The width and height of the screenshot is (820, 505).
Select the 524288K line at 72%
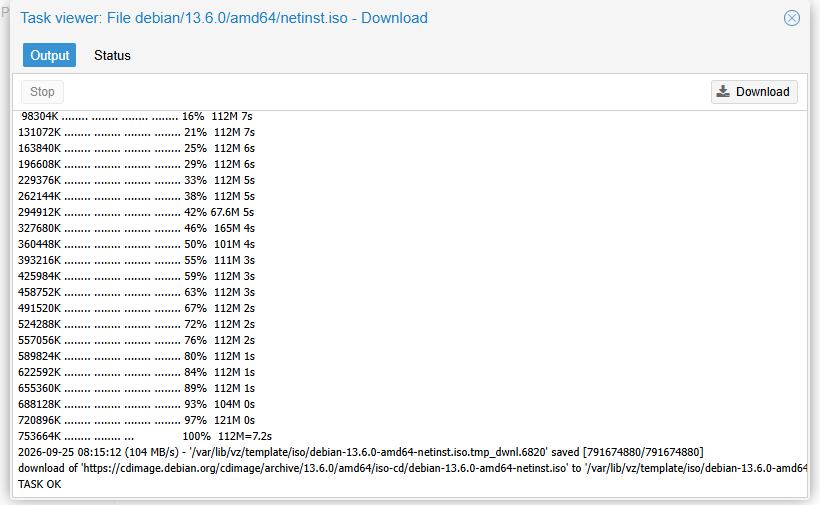click(x=136, y=324)
